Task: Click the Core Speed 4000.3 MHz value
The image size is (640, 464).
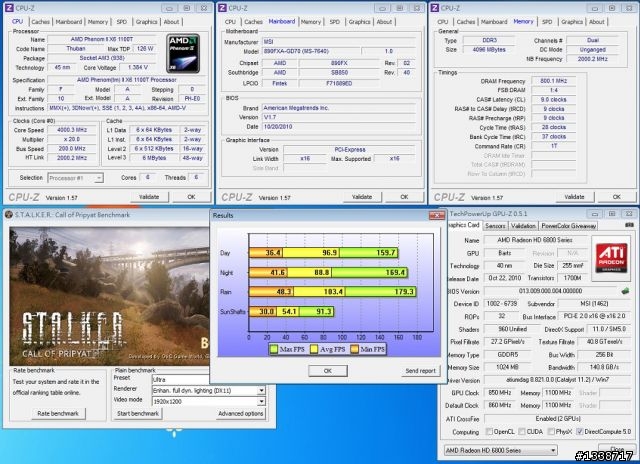Action: 72,130
